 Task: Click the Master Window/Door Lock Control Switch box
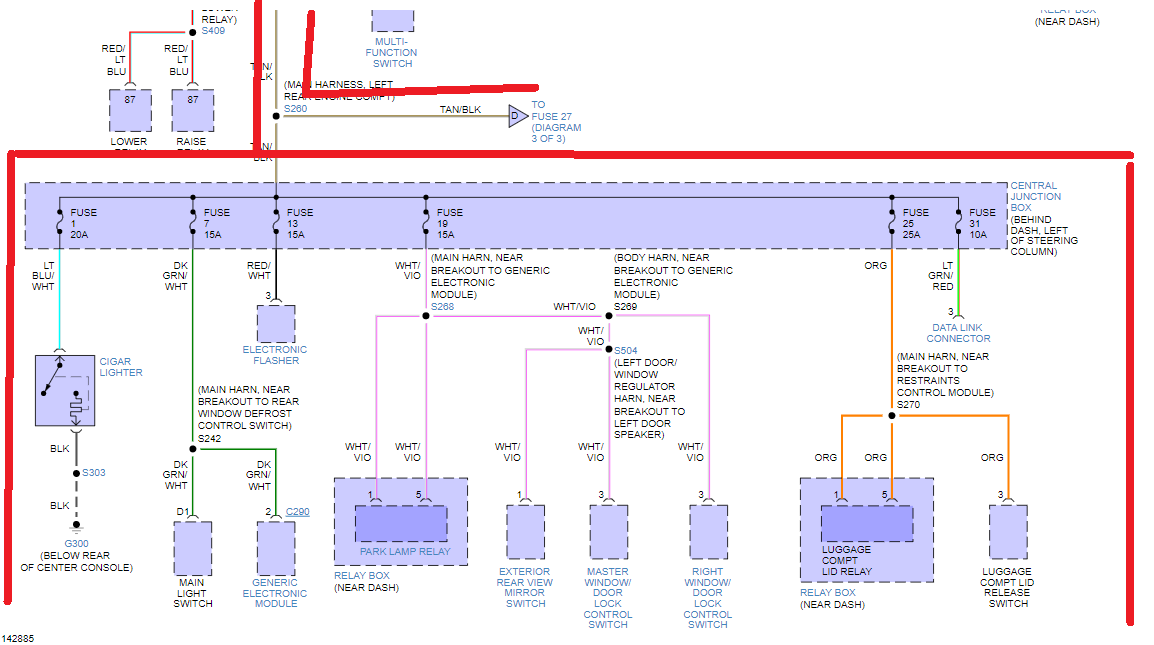608,532
